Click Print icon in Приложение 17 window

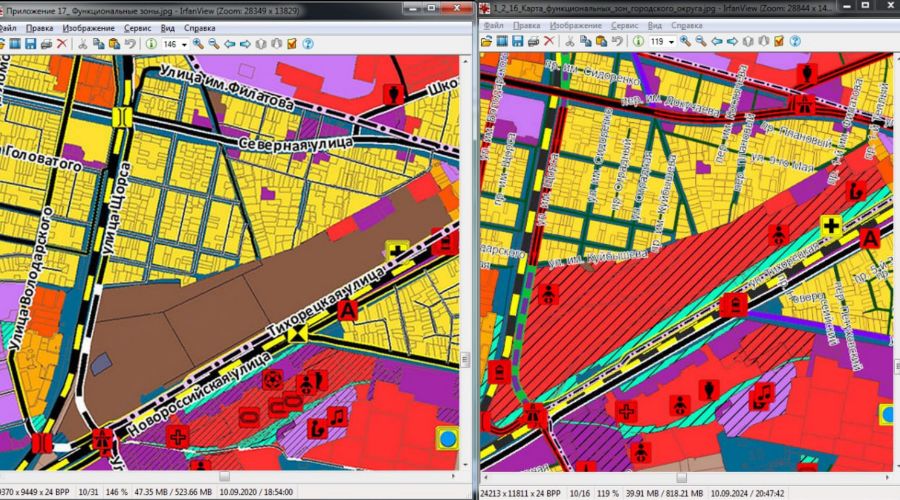(x=46, y=44)
